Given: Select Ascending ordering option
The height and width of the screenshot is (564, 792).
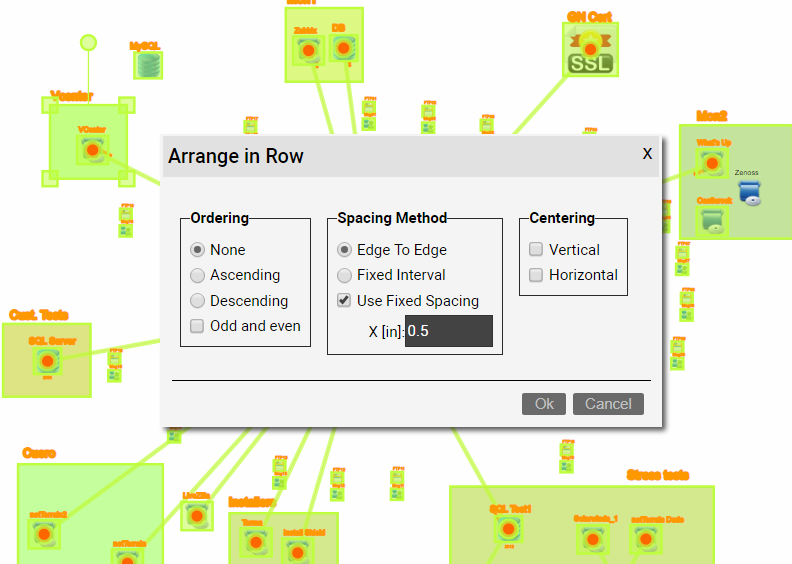Looking at the screenshot, I should pos(197,275).
